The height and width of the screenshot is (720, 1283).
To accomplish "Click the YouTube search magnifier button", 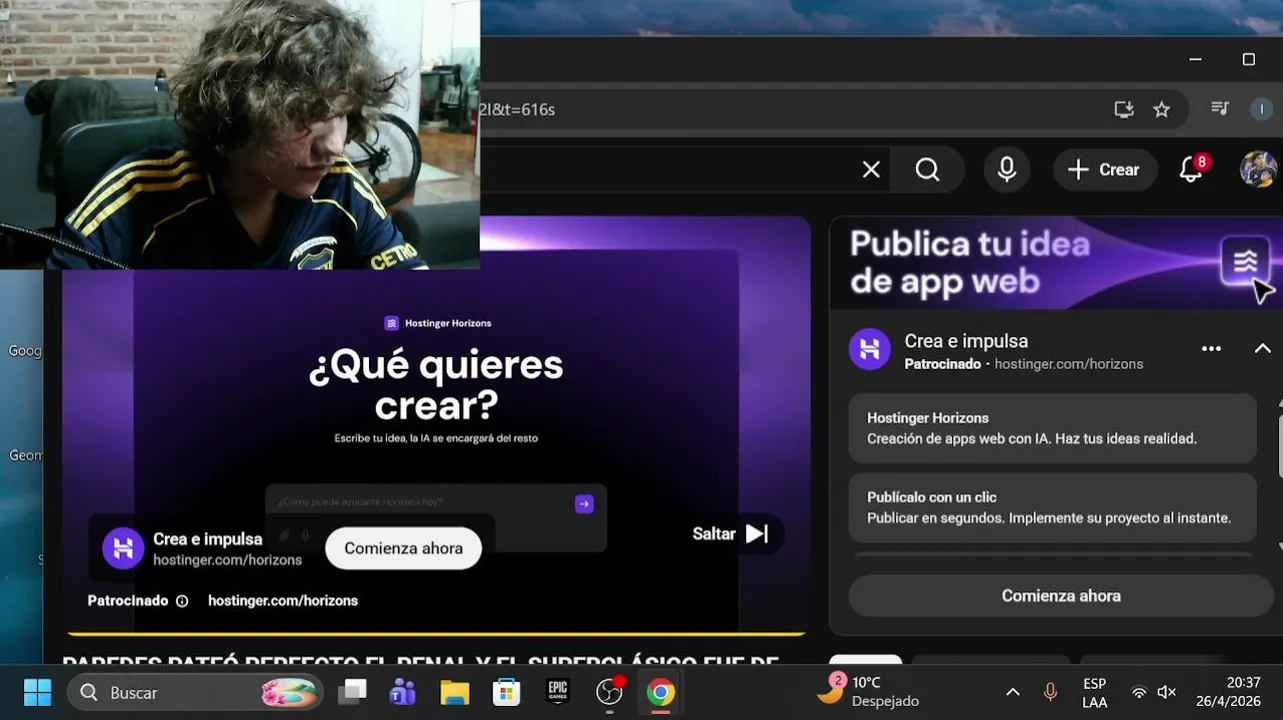I will click(x=928, y=170).
